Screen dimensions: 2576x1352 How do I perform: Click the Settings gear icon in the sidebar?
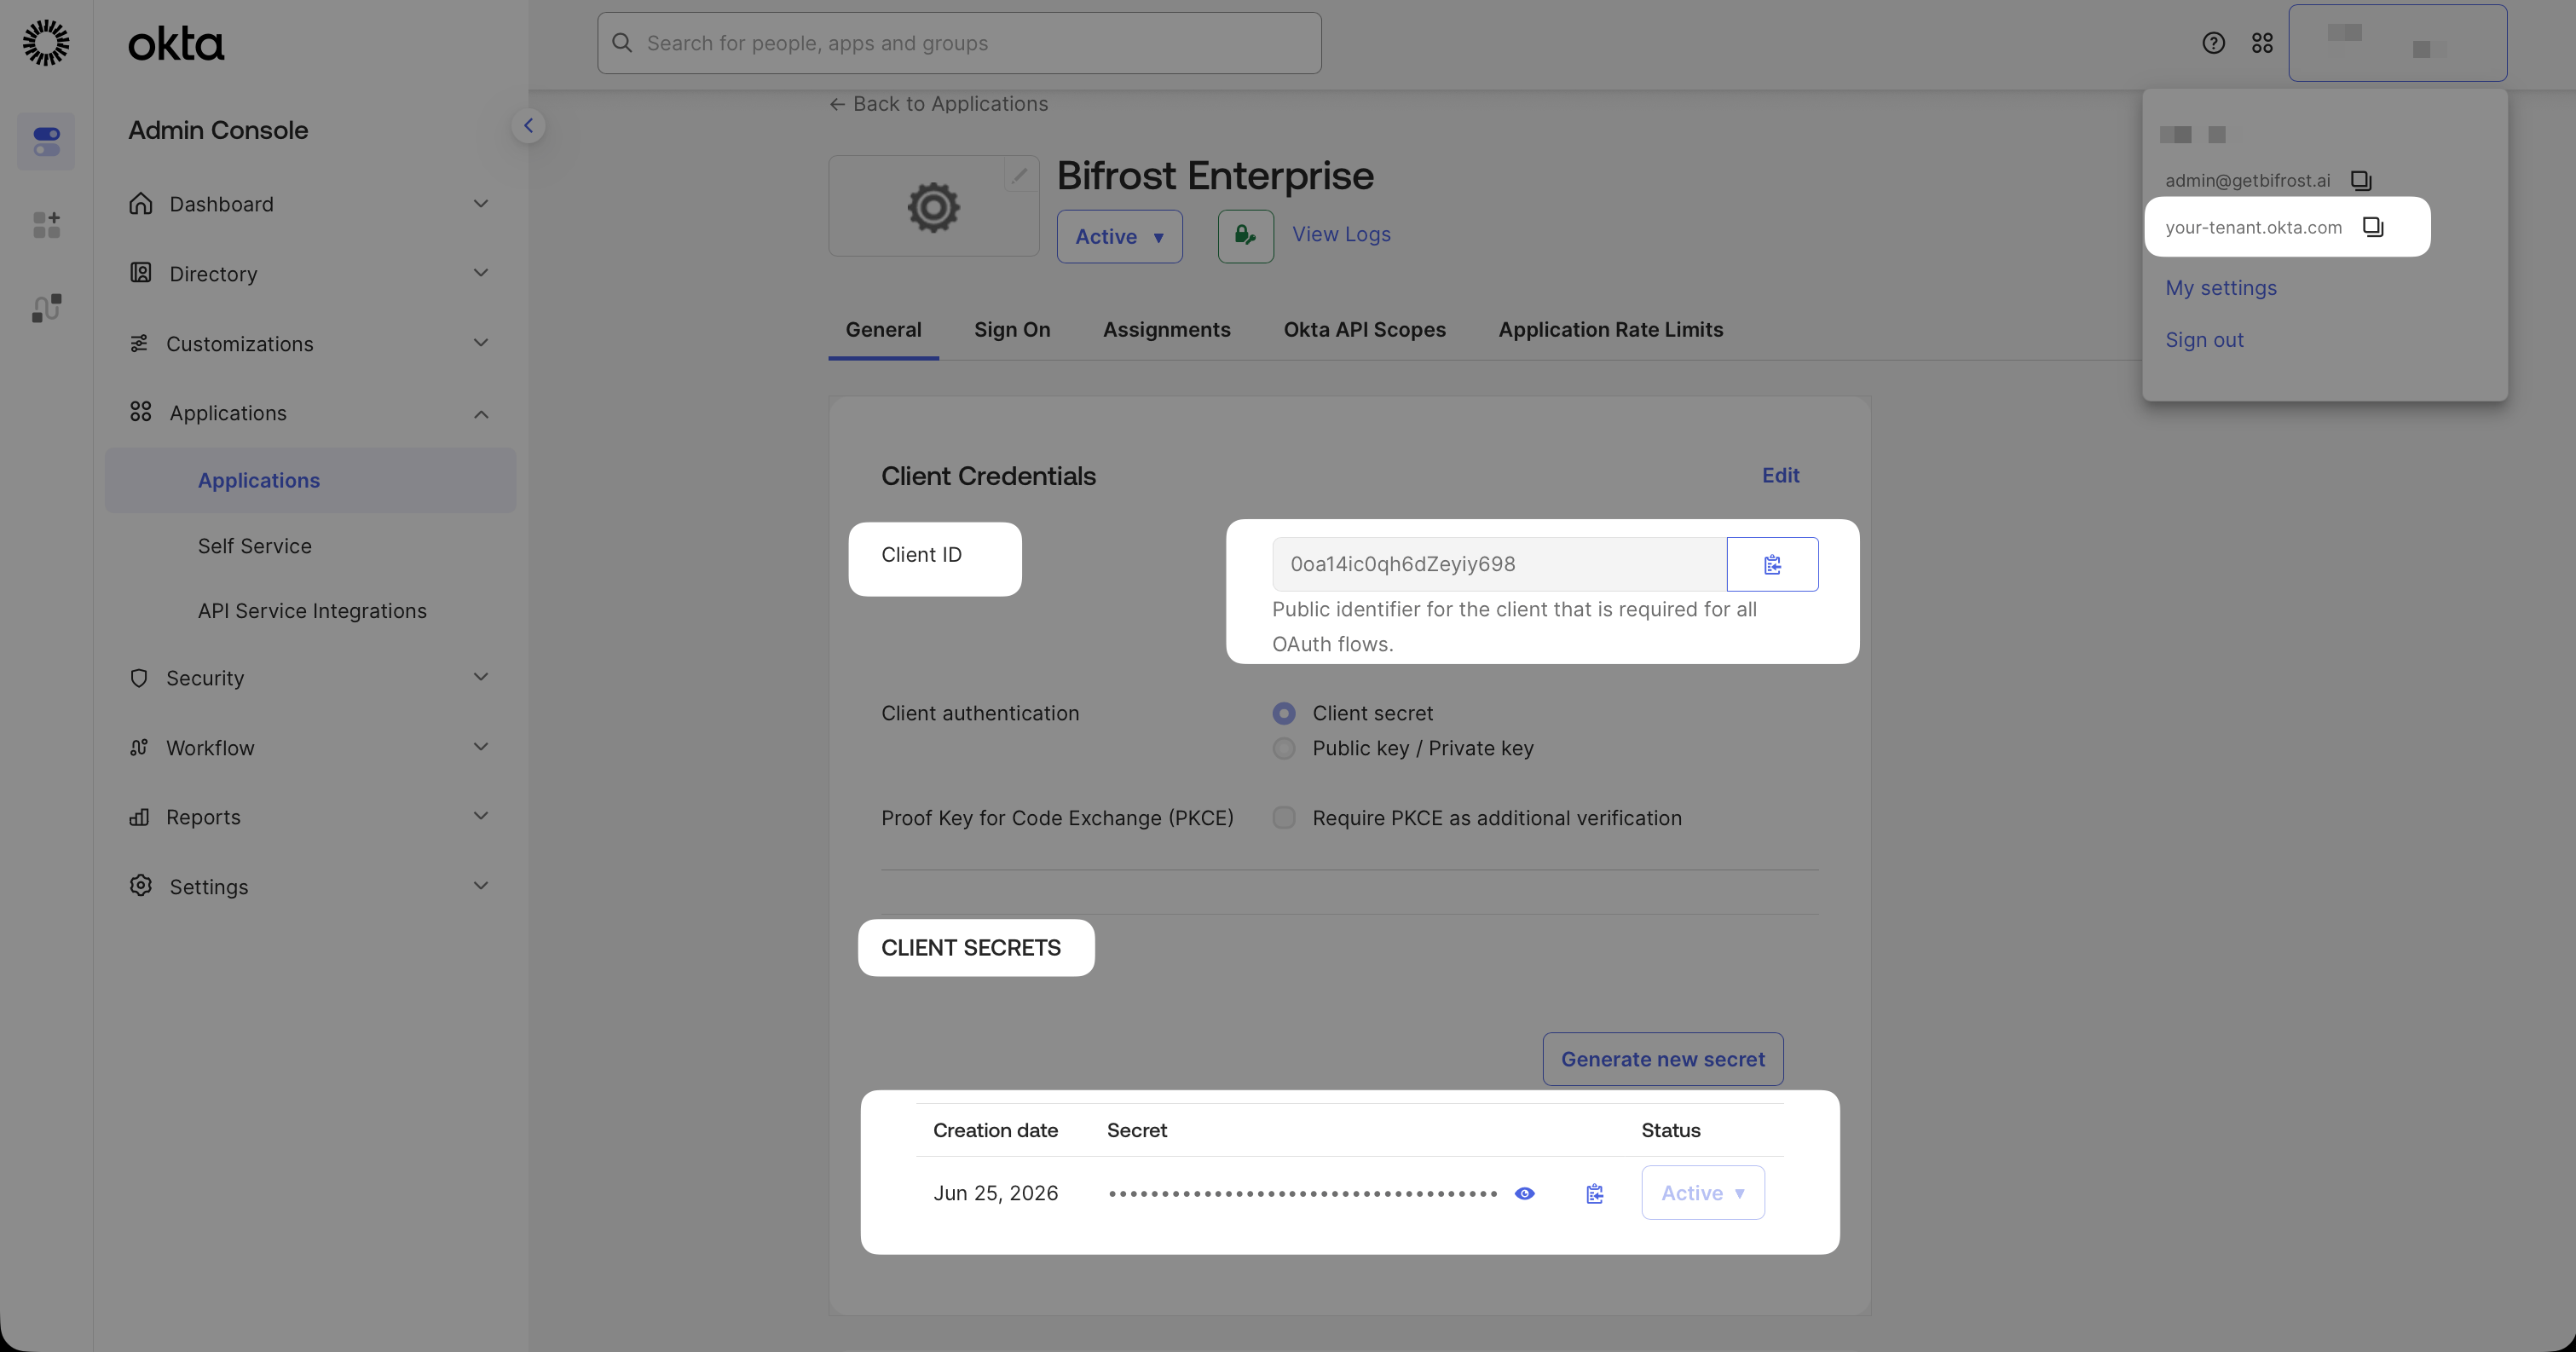(x=141, y=886)
